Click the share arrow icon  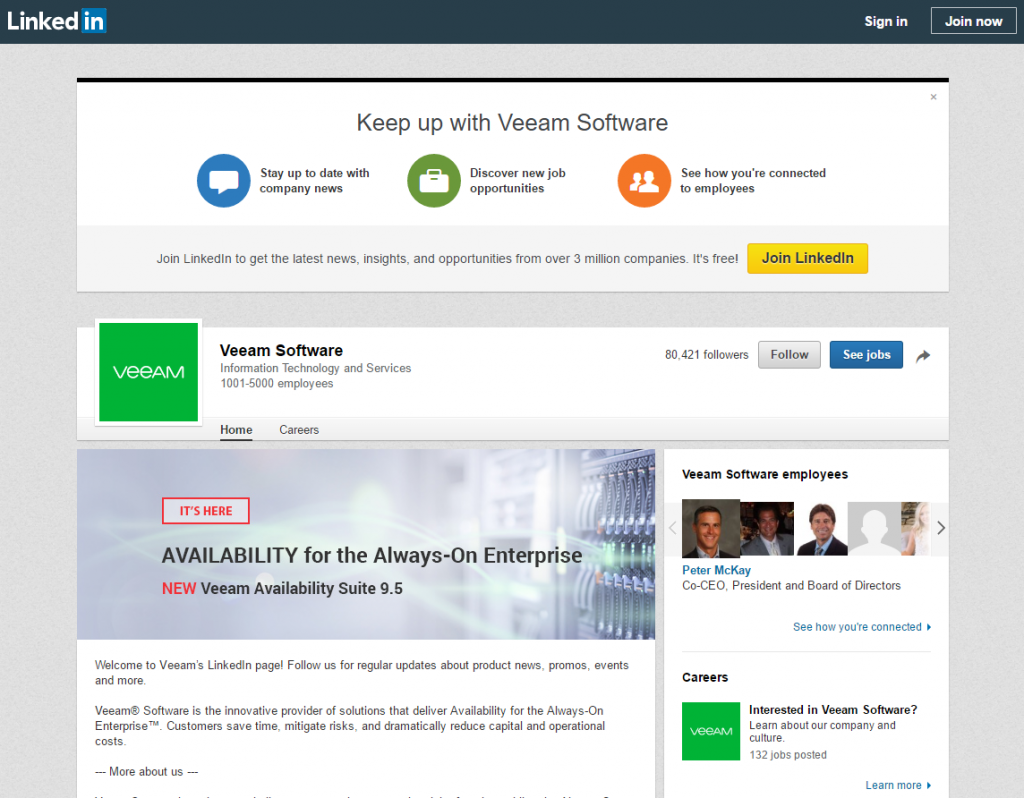pos(923,356)
